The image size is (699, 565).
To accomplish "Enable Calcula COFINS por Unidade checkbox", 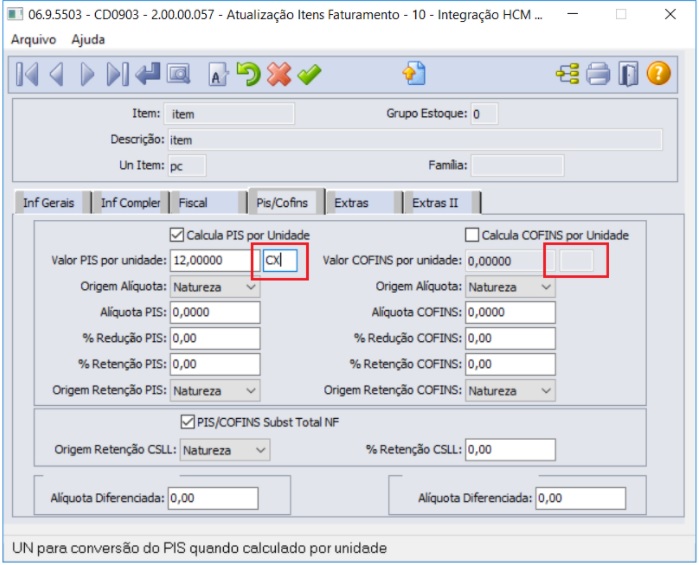I will (x=472, y=235).
